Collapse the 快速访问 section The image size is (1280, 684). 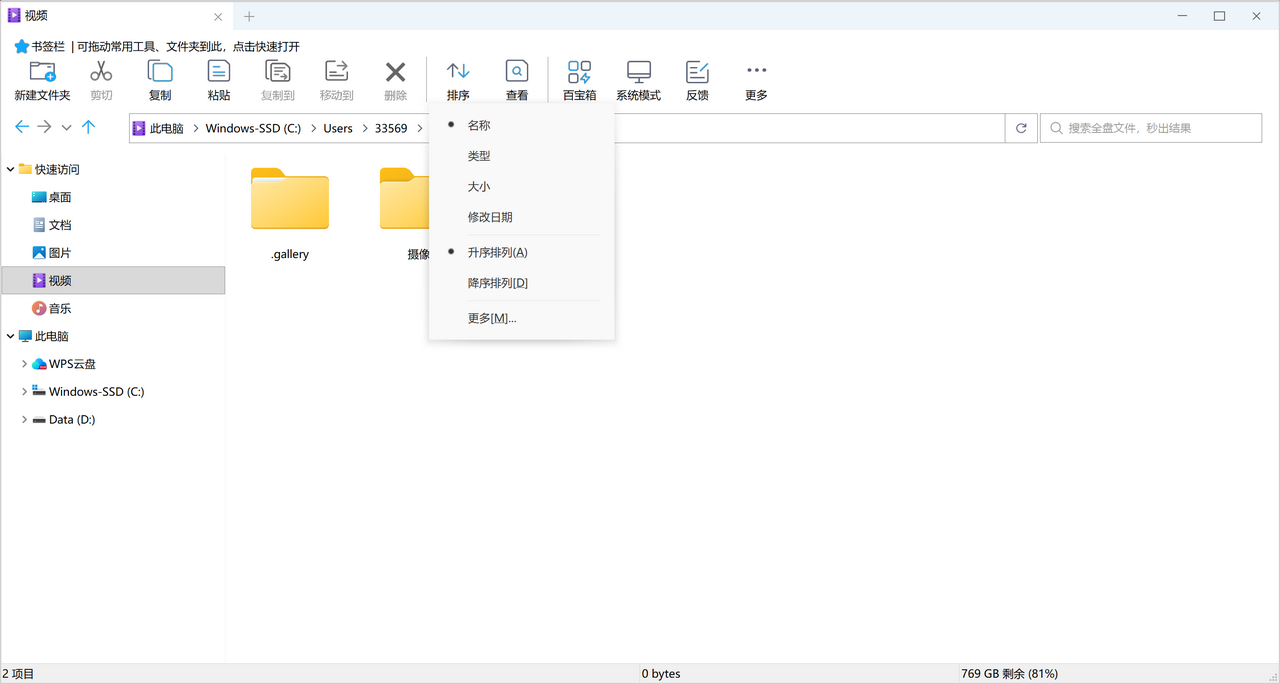pyautogui.click(x=11, y=170)
